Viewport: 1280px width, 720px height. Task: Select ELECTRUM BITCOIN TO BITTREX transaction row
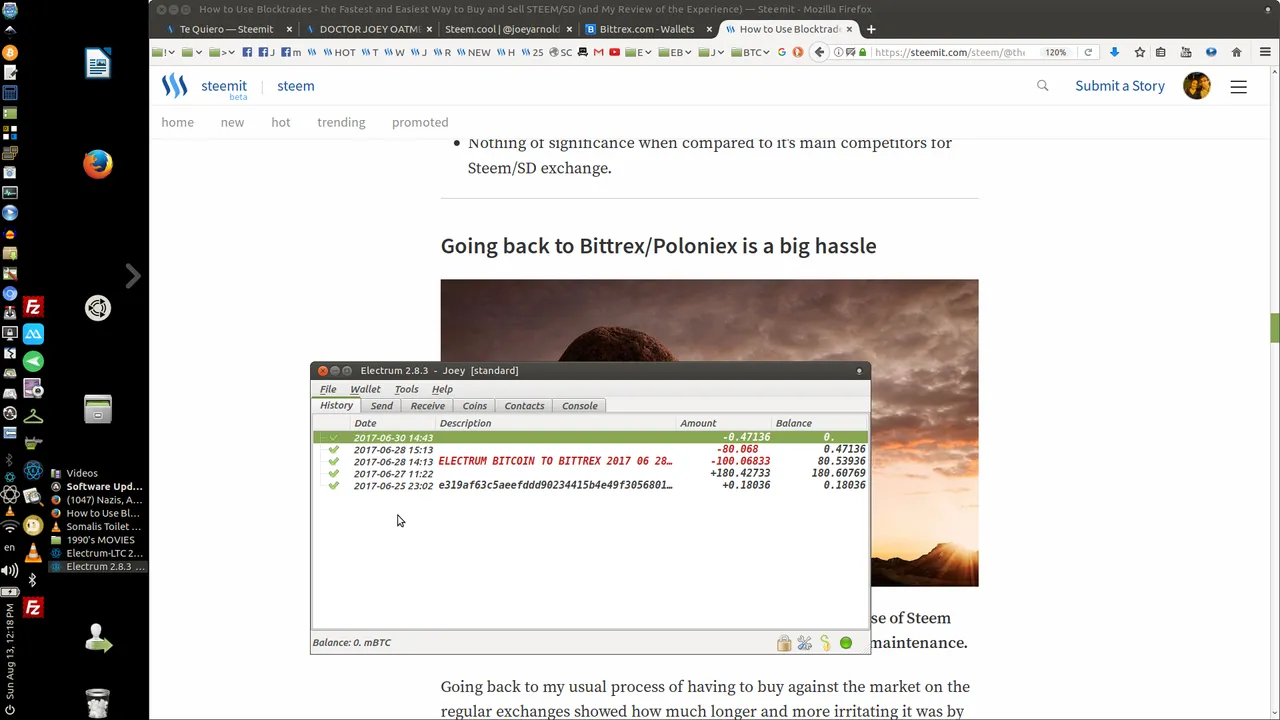[590, 462]
